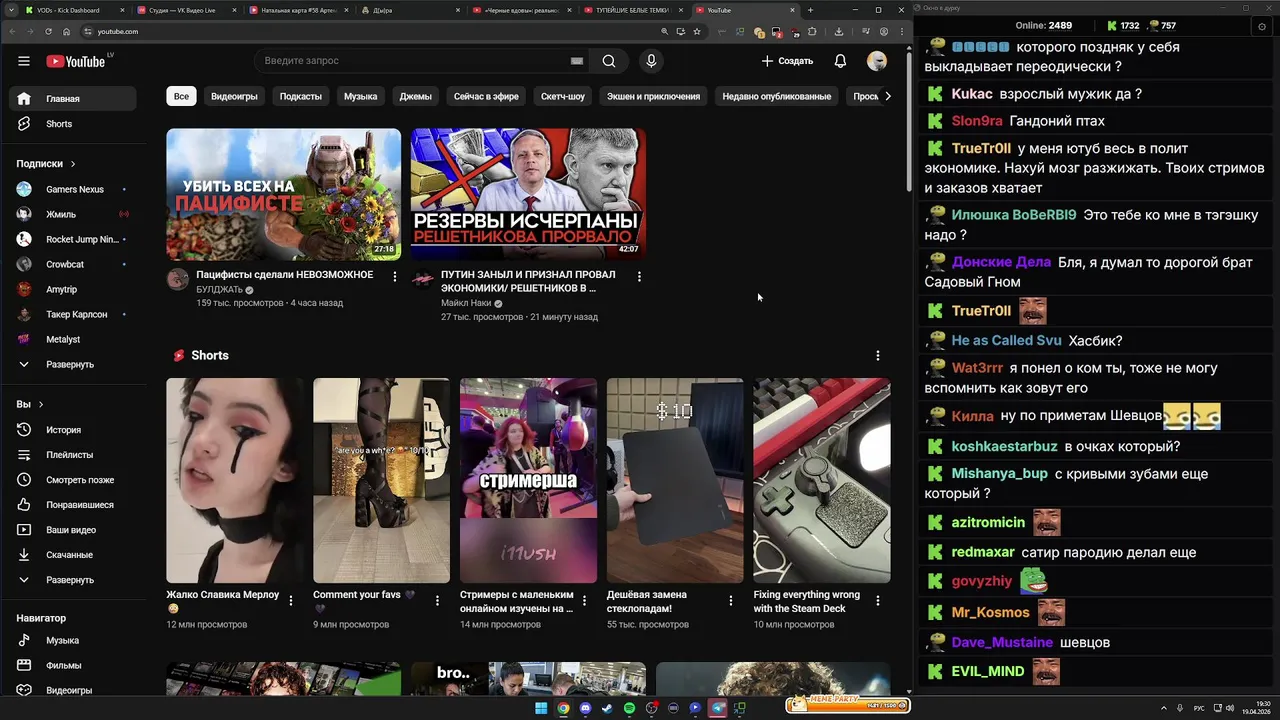
Task: Open the Майкл Наки channel name
Action: click(466, 303)
